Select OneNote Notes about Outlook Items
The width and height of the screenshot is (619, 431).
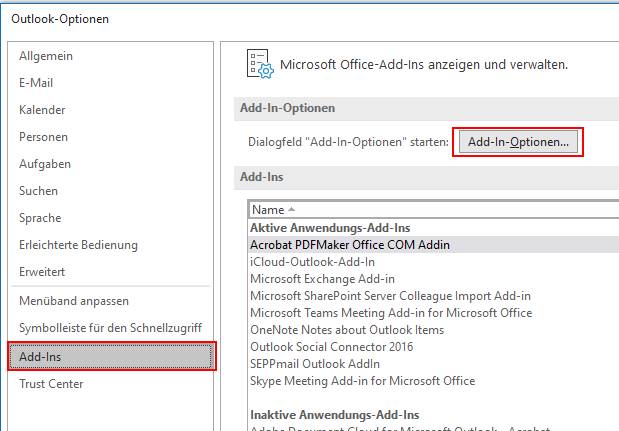pyautogui.click(x=347, y=330)
